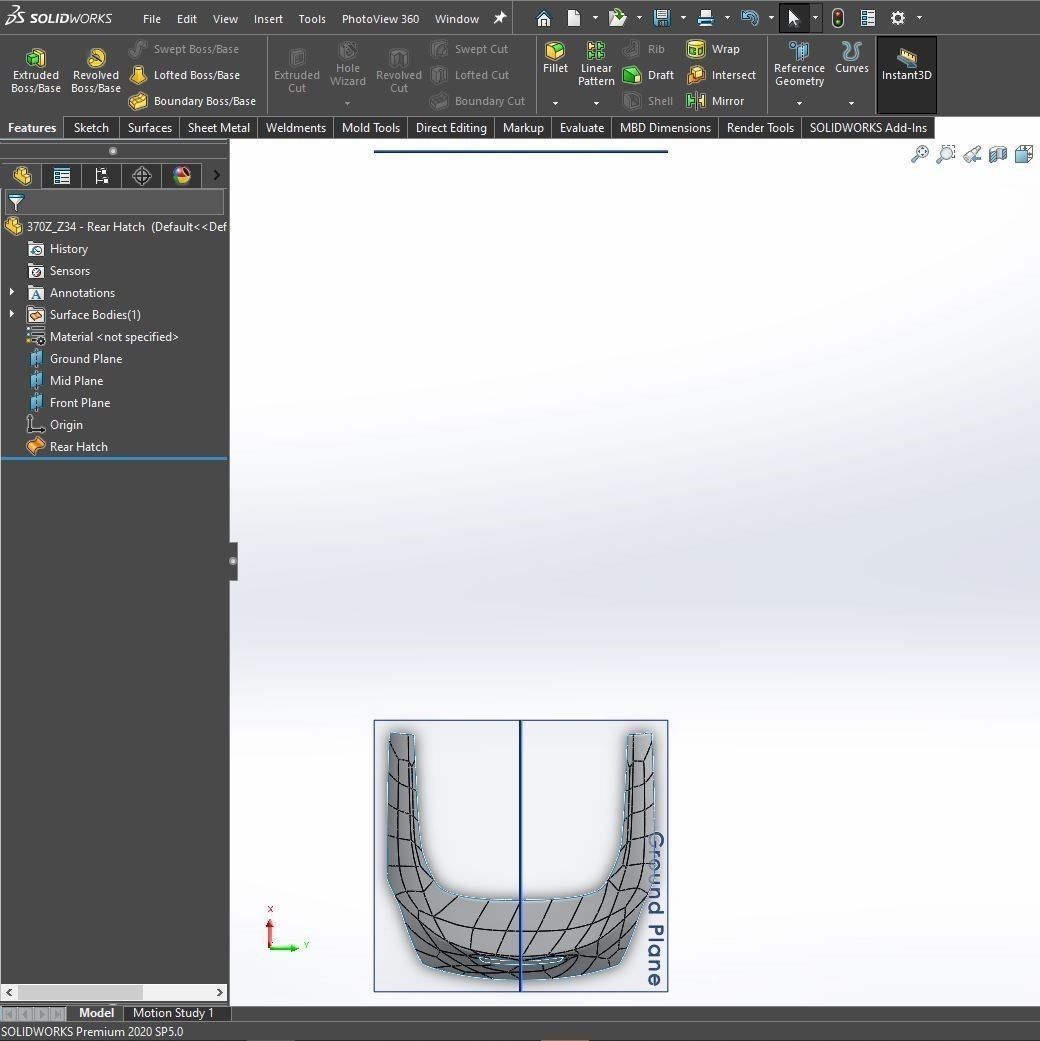
Task: Open the Reference Geometry dropdown arrow
Action: pyautogui.click(x=799, y=103)
